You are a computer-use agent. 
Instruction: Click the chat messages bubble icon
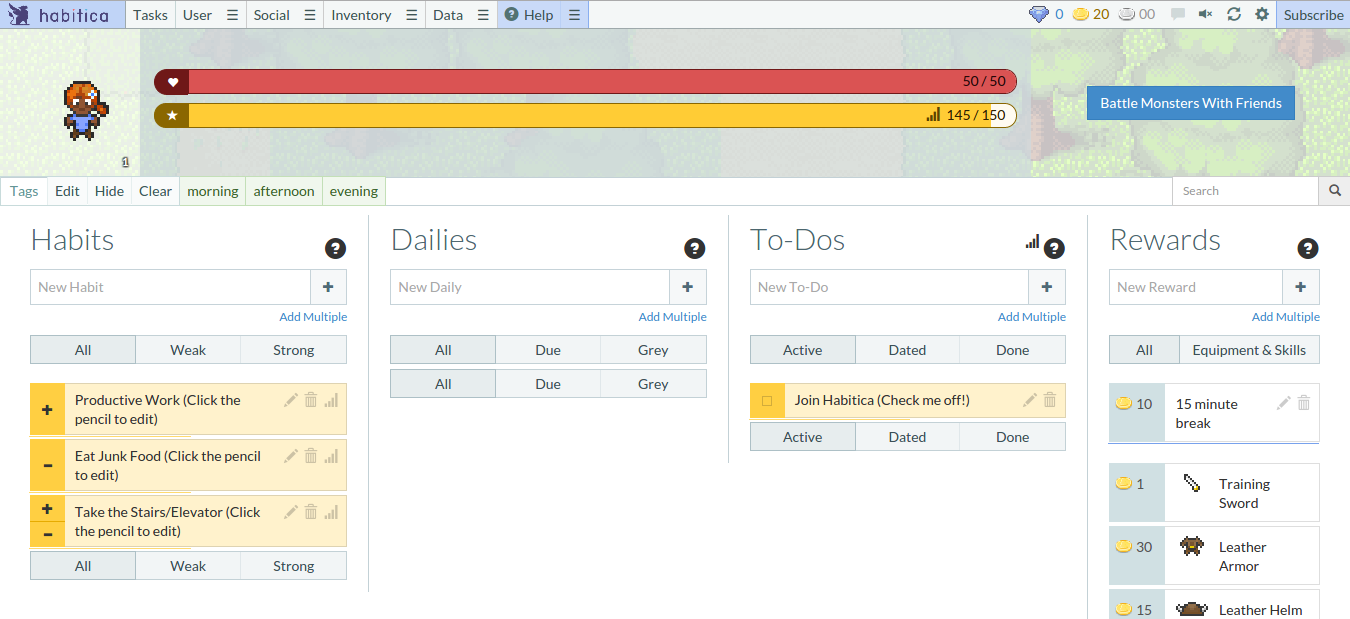click(x=1178, y=14)
